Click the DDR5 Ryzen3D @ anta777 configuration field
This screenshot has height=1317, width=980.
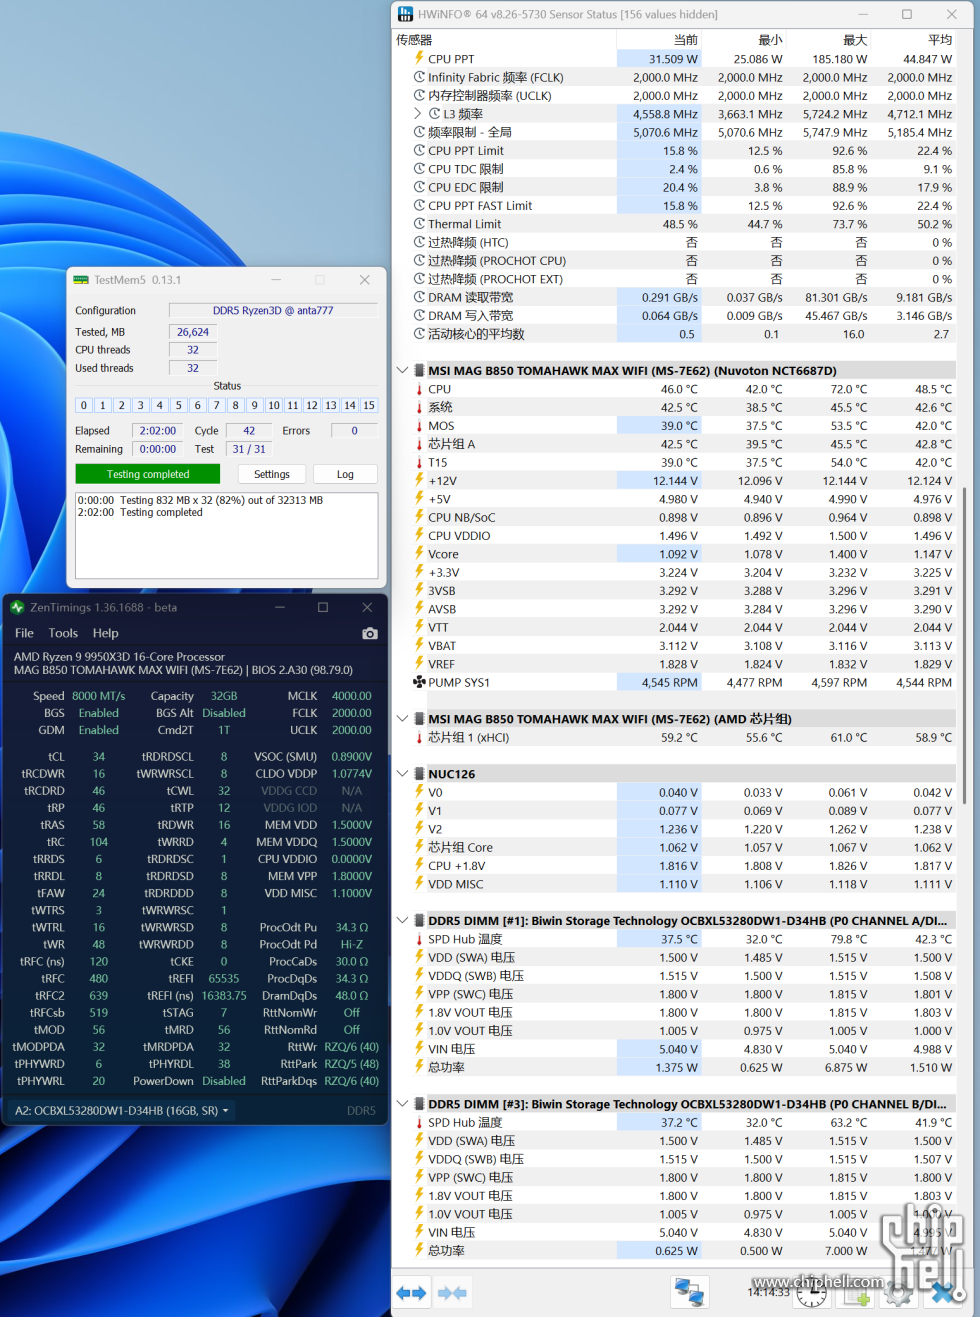pyautogui.click(x=273, y=310)
